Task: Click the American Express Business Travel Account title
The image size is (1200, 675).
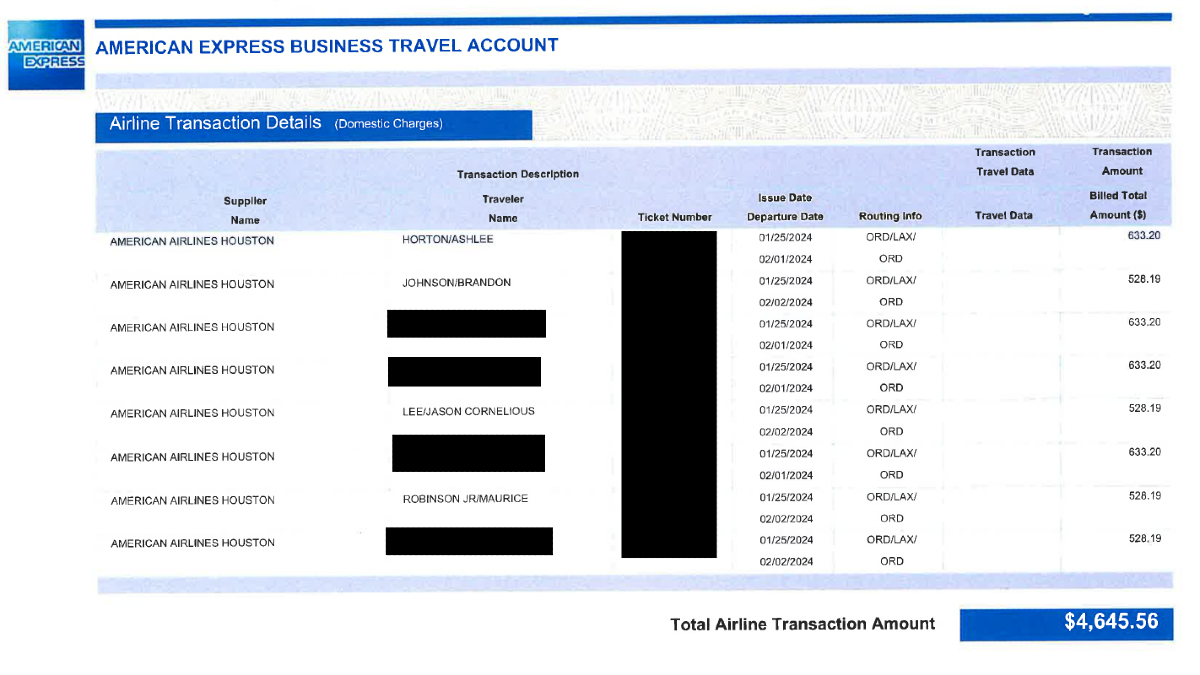Action: click(x=327, y=46)
